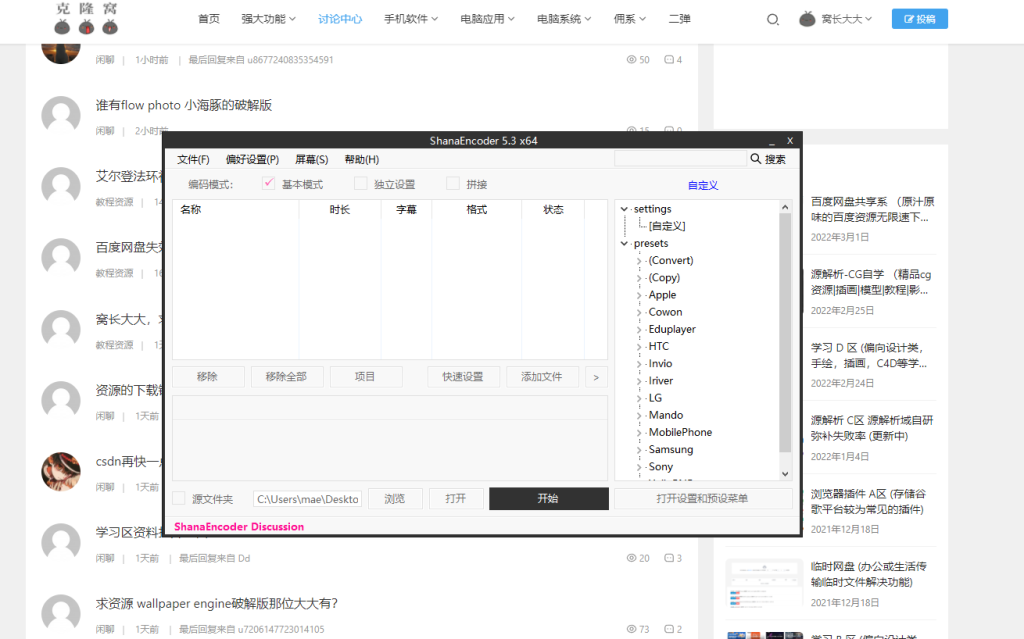This screenshot has width=1024, height=639.
Task: Click the view count icon of wallpaper engine post
Action: pos(631,629)
